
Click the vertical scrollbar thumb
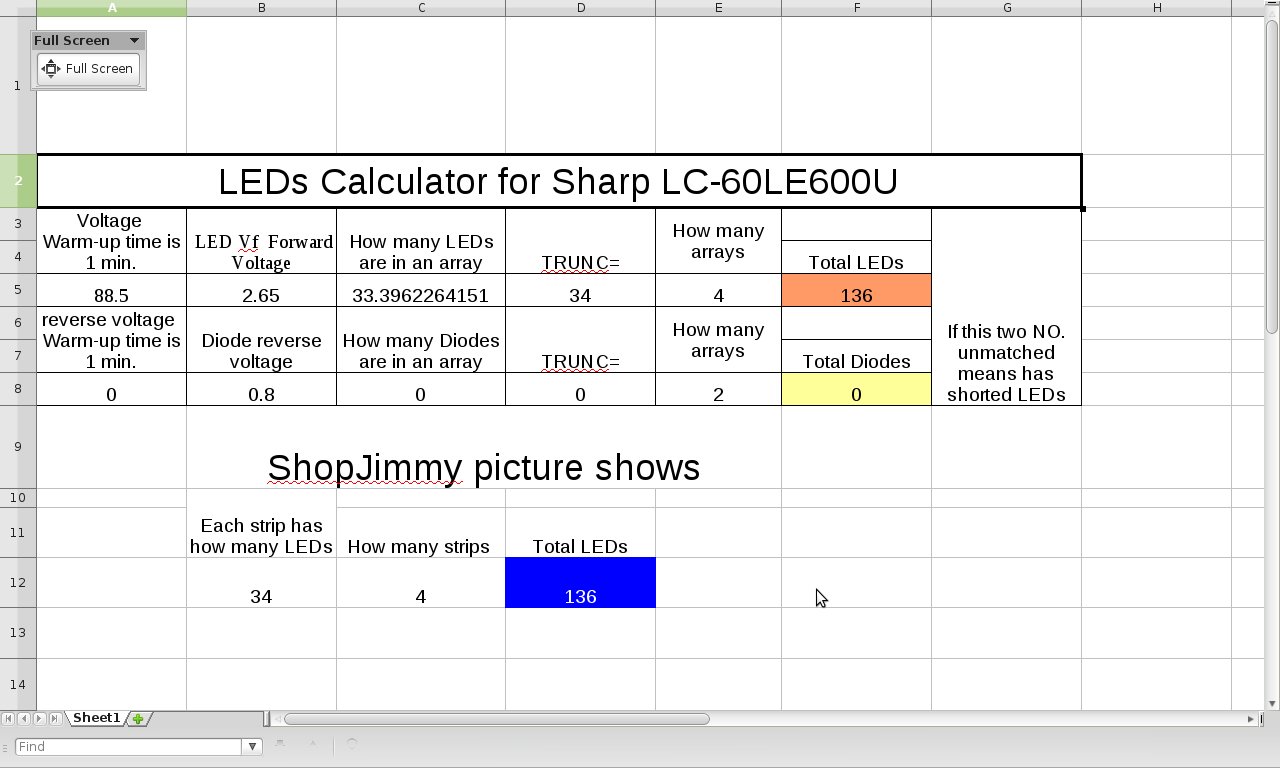click(1272, 177)
